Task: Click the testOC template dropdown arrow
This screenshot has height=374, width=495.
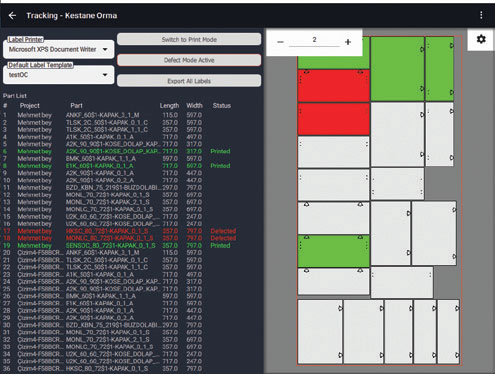Action: (x=105, y=75)
